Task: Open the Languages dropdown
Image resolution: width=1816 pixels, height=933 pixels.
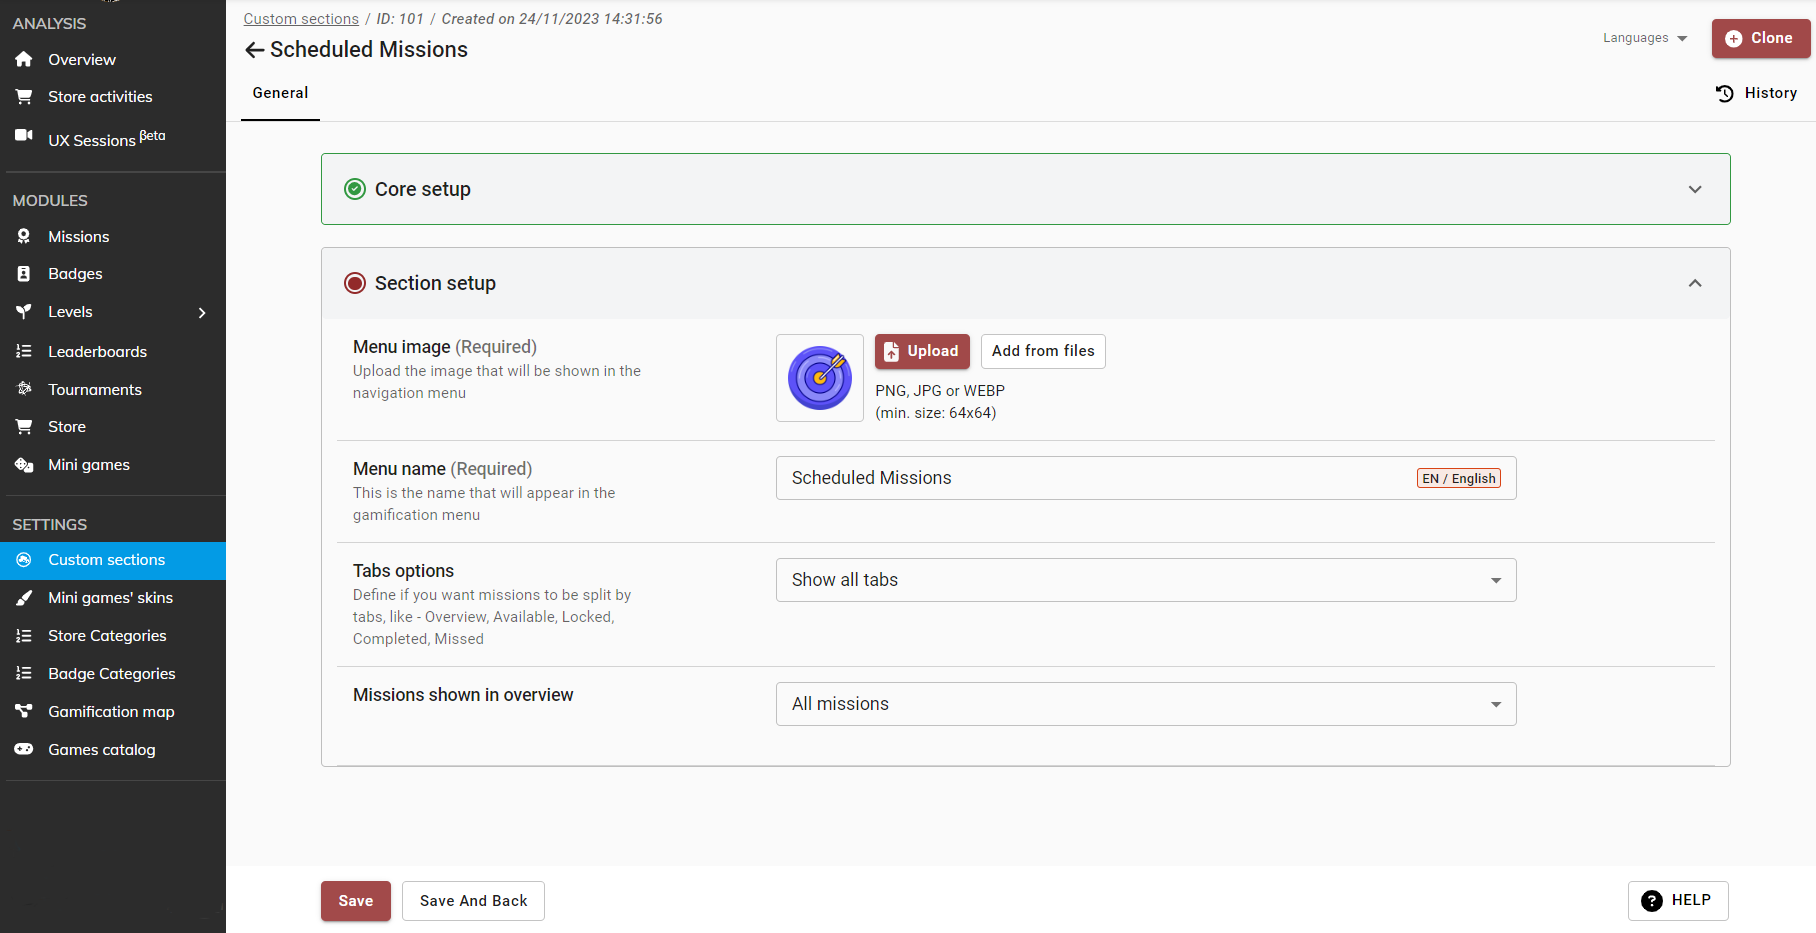Action: point(1644,38)
